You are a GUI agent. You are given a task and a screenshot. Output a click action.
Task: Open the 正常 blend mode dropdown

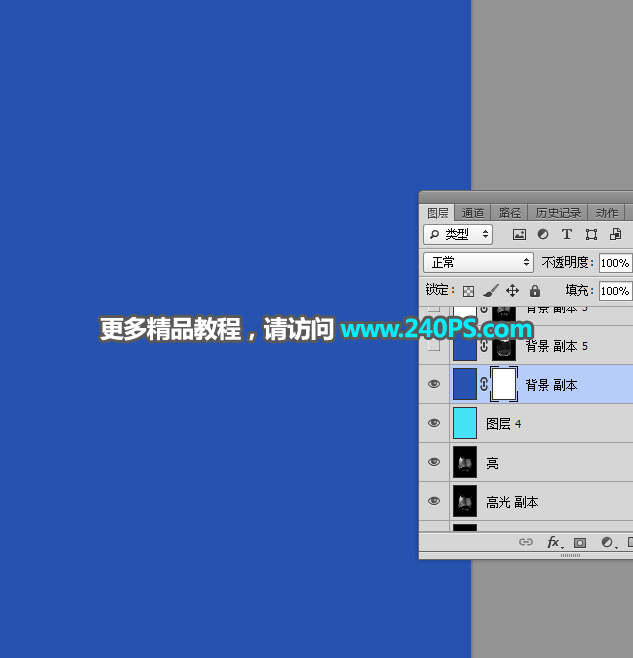(479, 262)
